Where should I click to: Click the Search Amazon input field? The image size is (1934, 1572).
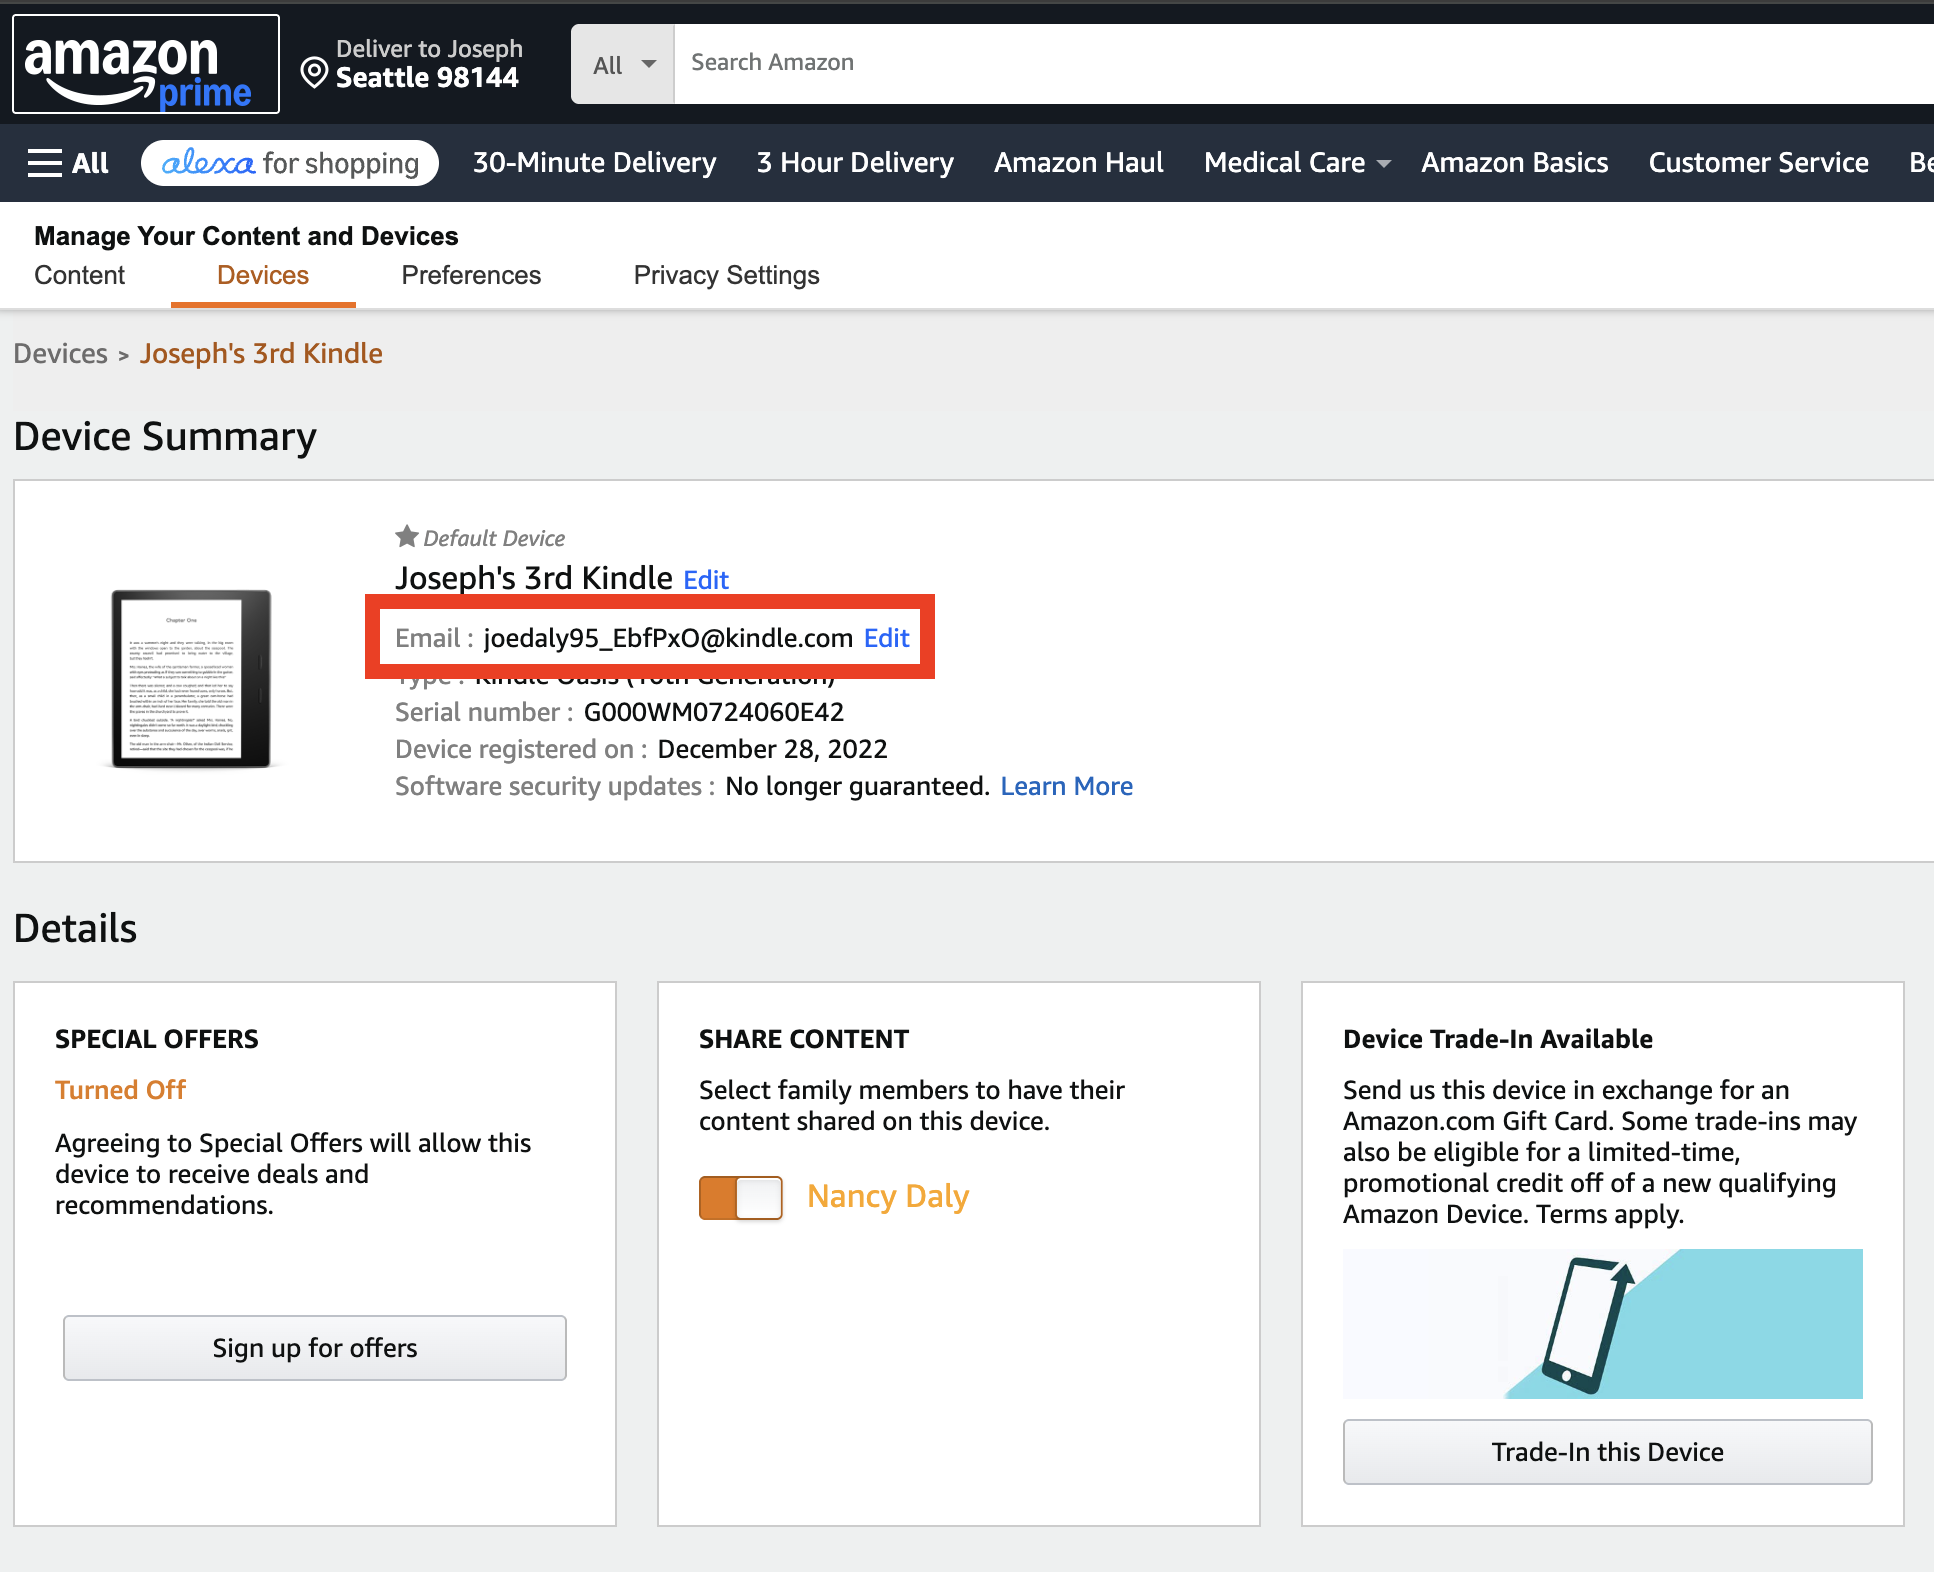[x=1304, y=64]
